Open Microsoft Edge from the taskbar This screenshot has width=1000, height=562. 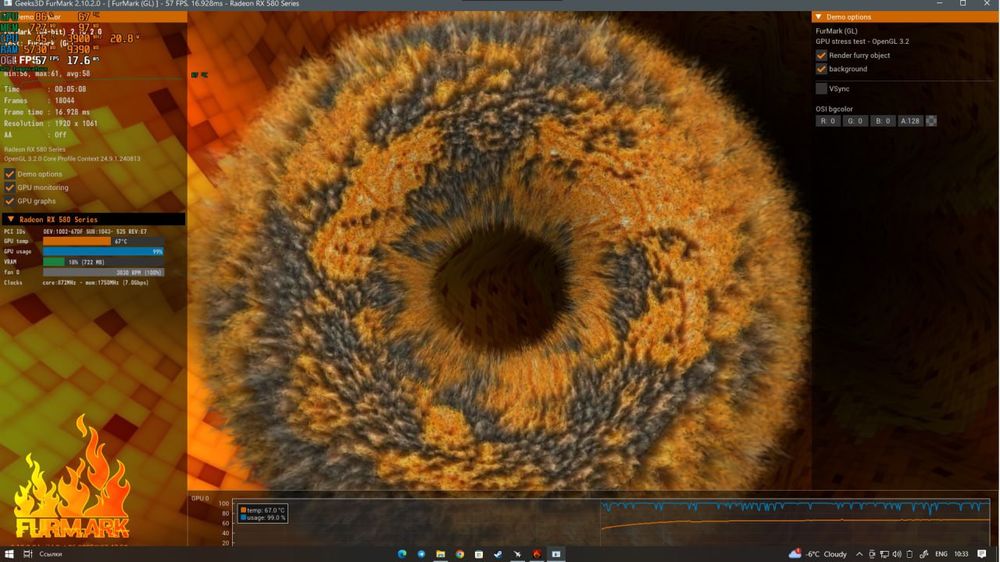tap(402, 554)
